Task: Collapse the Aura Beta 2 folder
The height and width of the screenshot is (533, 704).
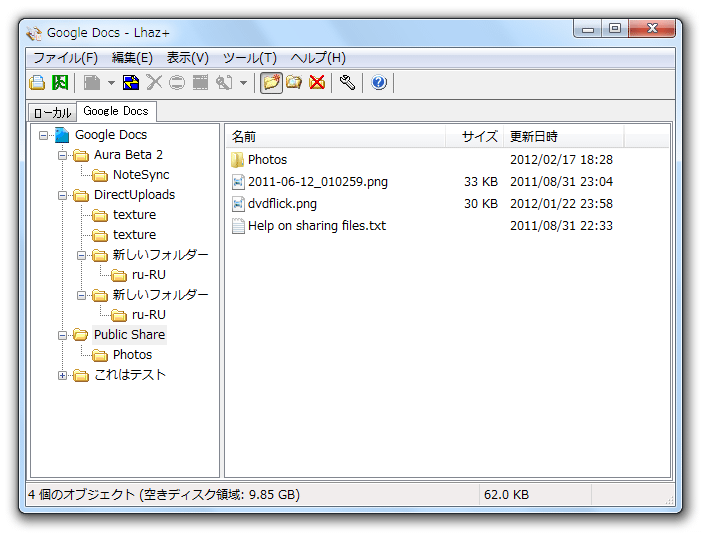Action: pos(62,155)
